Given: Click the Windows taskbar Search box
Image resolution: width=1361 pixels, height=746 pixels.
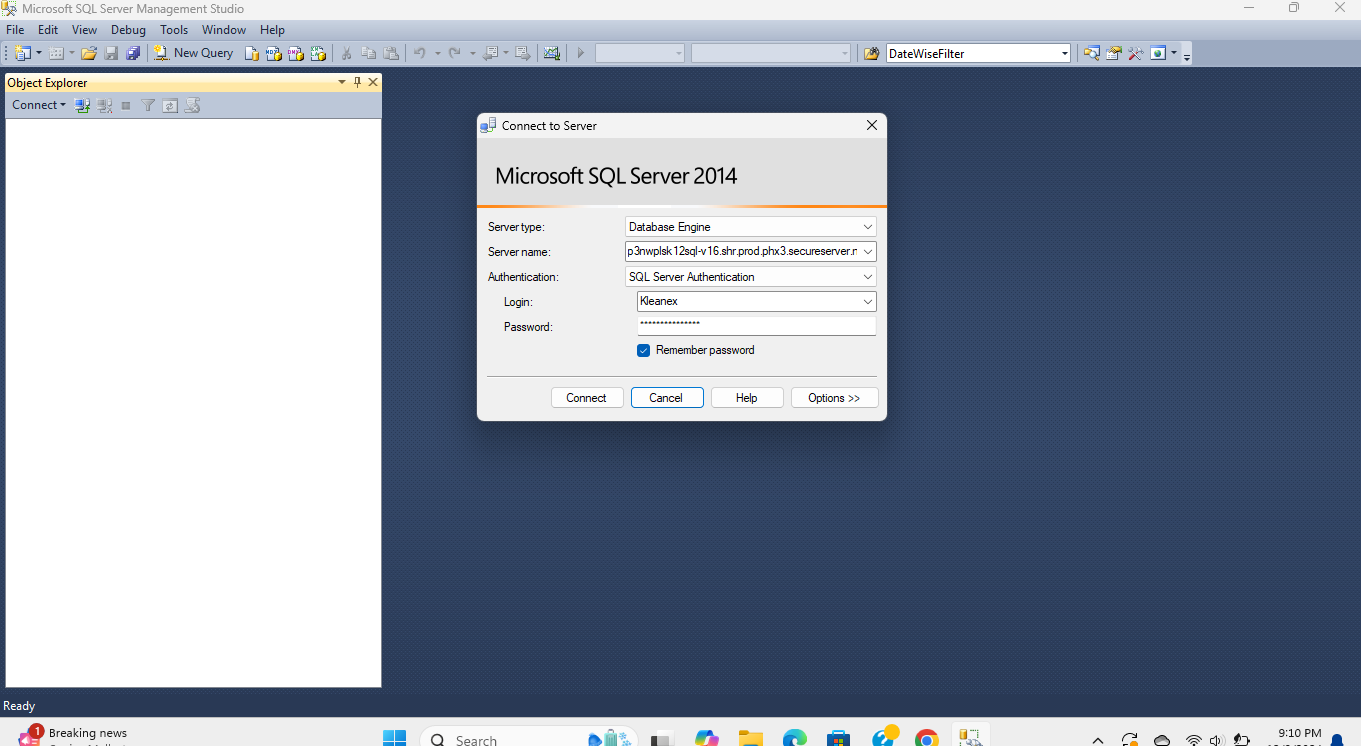Looking at the screenshot, I should (528, 738).
